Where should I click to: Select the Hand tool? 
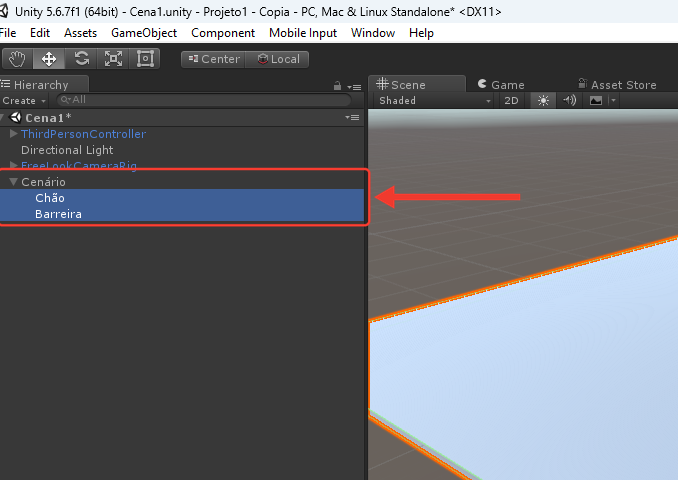(x=17, y=59)
